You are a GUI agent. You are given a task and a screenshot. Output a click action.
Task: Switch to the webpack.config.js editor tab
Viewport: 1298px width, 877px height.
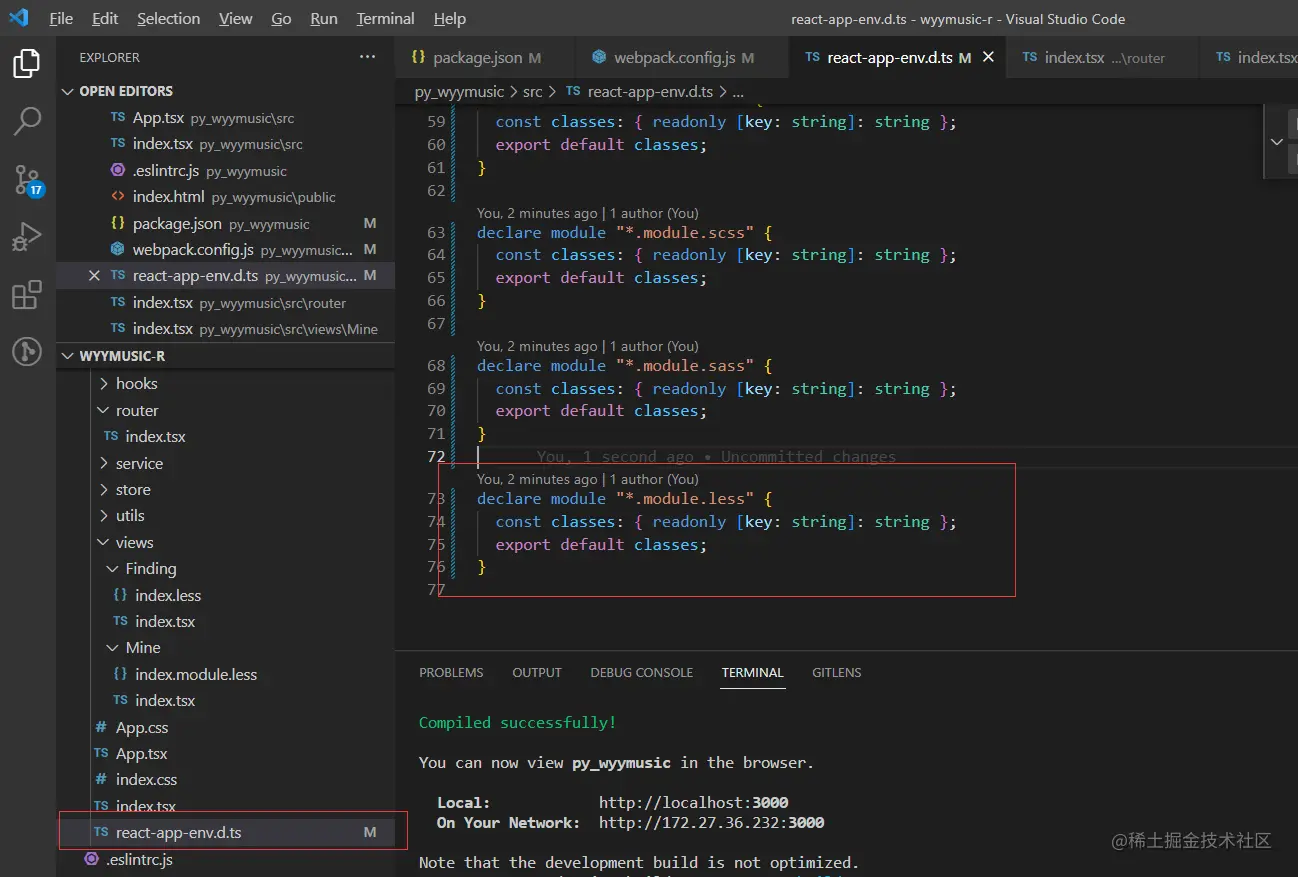point(672,58)
